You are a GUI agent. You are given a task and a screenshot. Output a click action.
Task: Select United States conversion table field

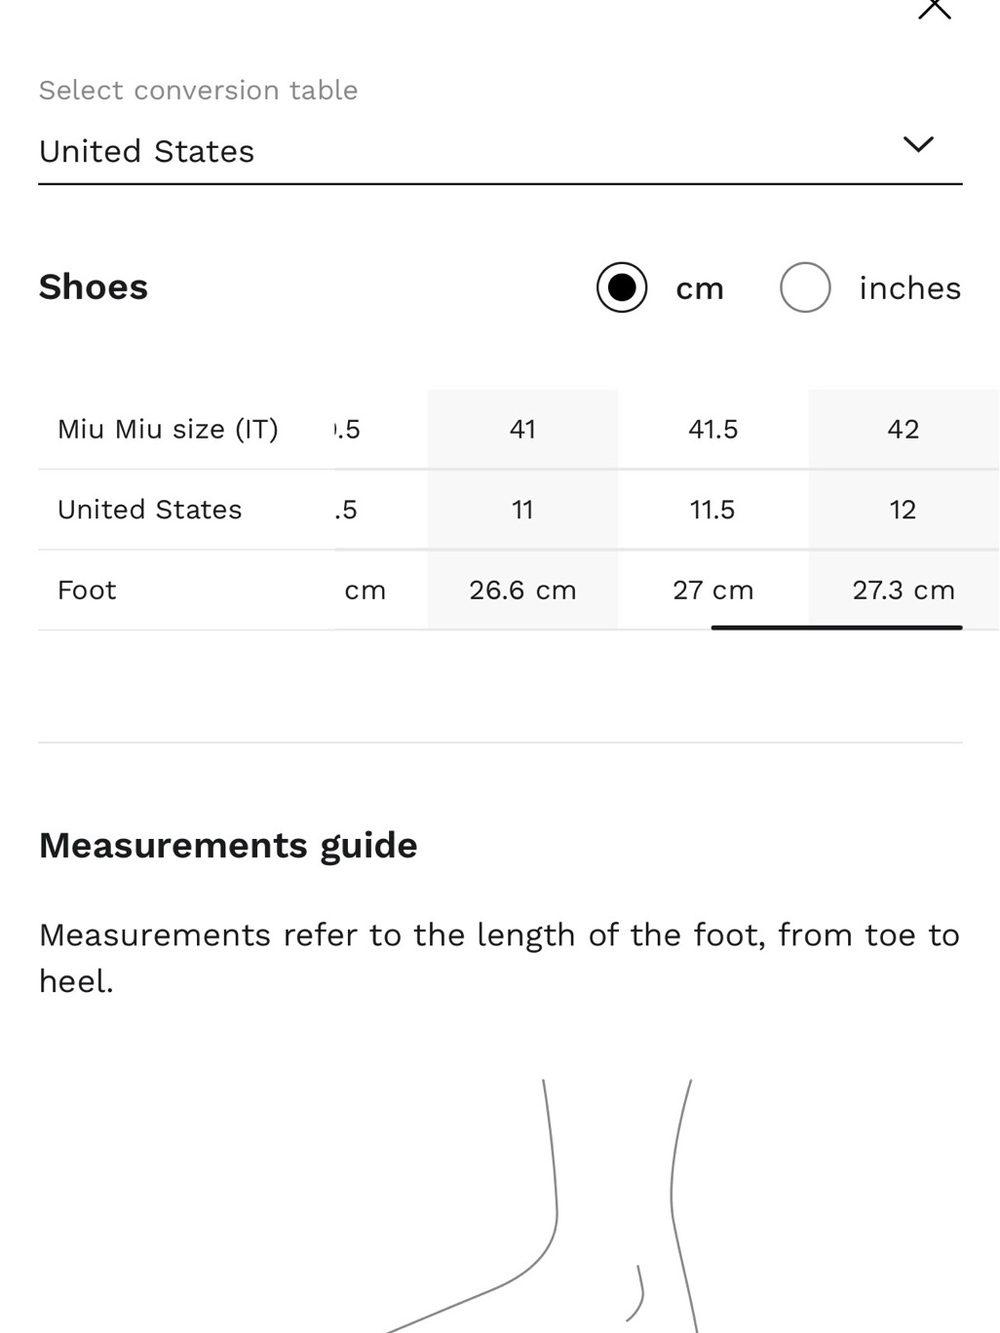(500, 151)
